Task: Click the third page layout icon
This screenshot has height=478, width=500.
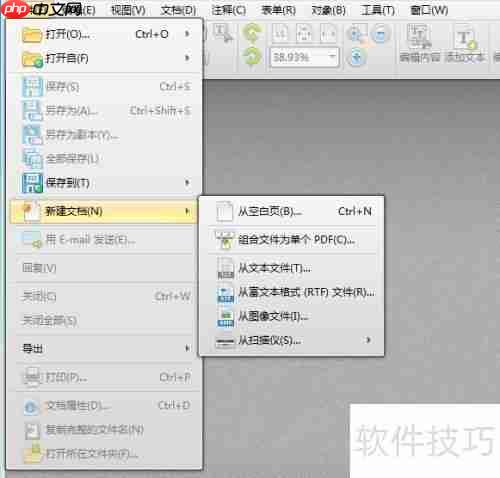Action: [x=328, y=33]
